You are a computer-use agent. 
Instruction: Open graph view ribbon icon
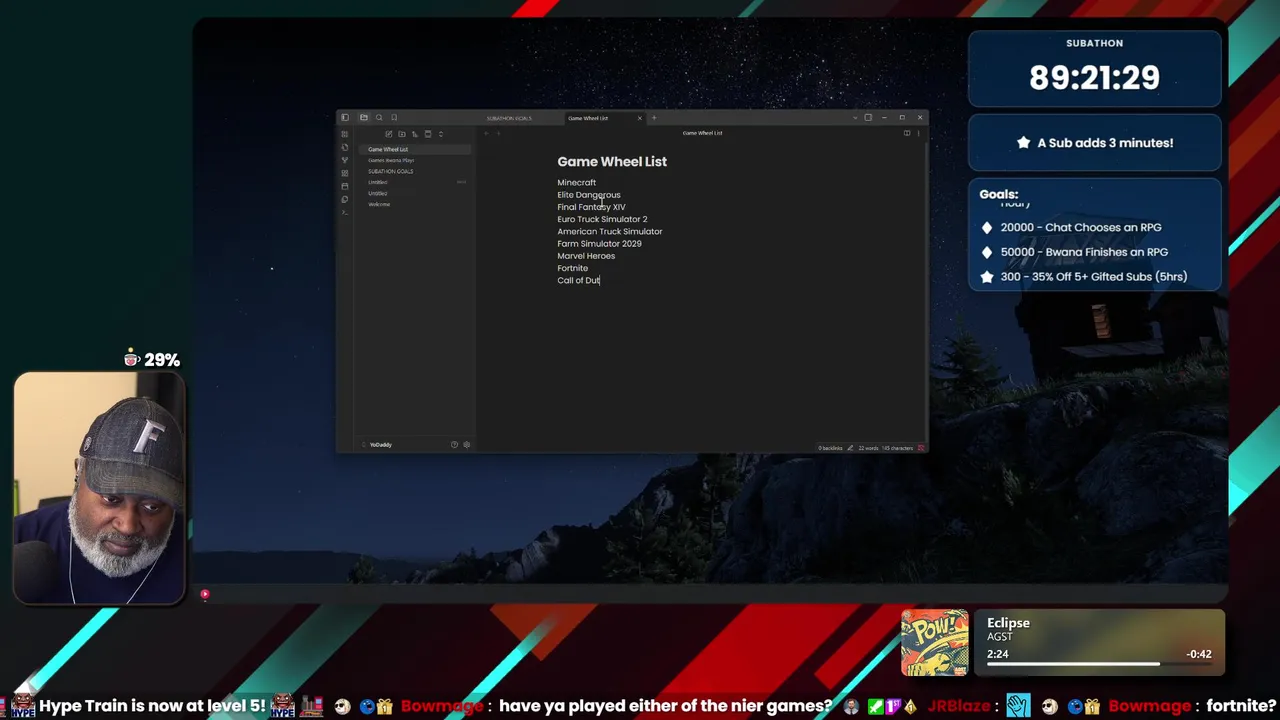[345, 160]
